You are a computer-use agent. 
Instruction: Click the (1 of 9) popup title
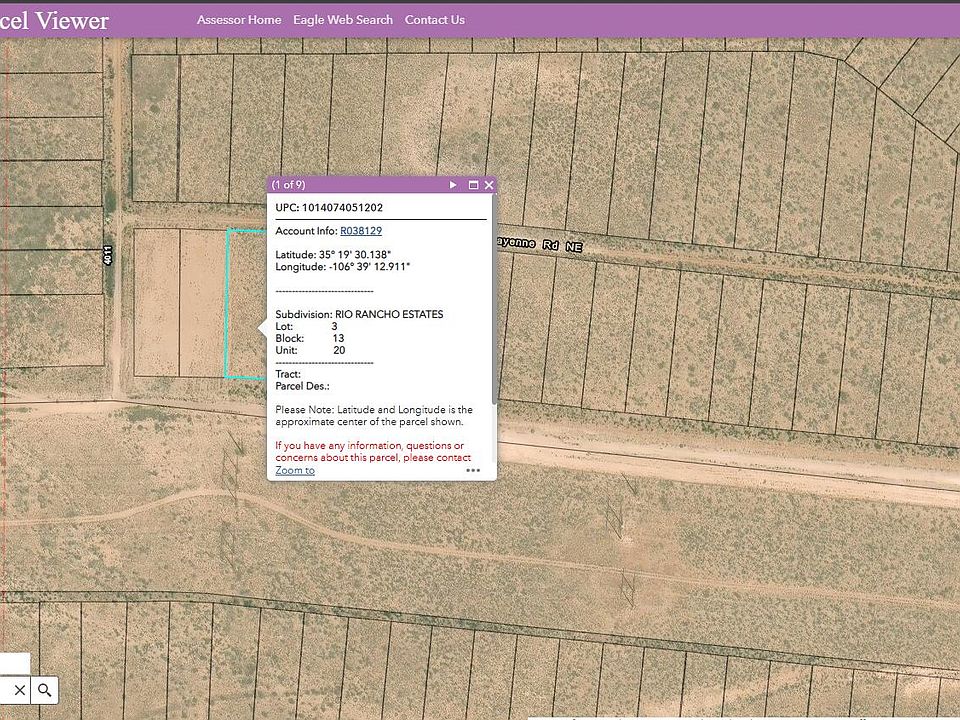pyautogui.click(x=288, y=184)
